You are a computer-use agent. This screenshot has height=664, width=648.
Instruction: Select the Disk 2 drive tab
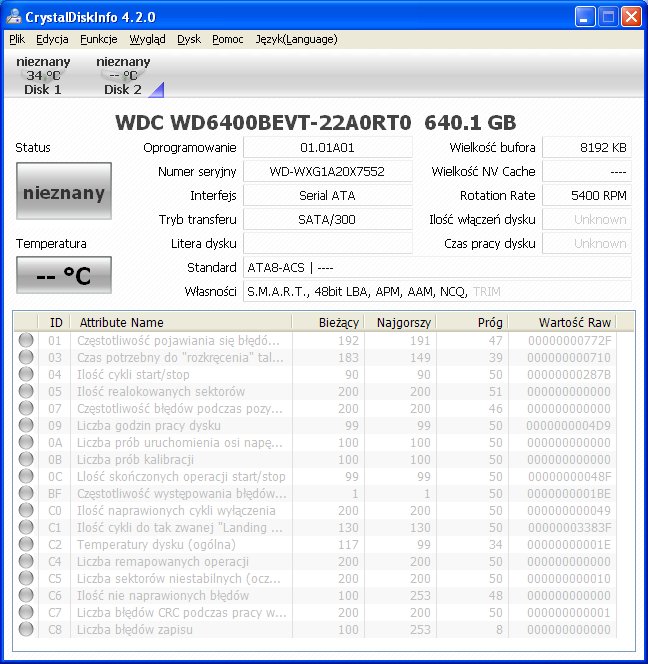(x=123, y=75)
